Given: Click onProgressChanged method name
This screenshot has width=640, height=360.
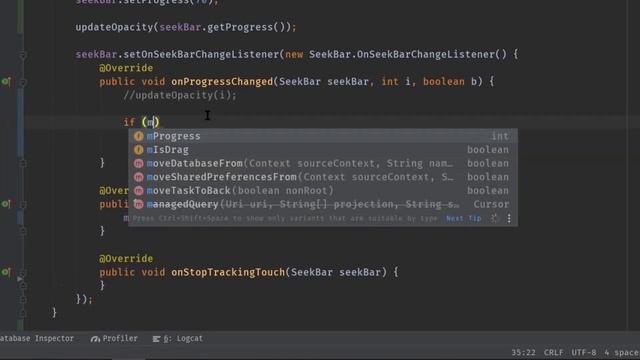Looking at the screenshot, I should pos(222,82).
